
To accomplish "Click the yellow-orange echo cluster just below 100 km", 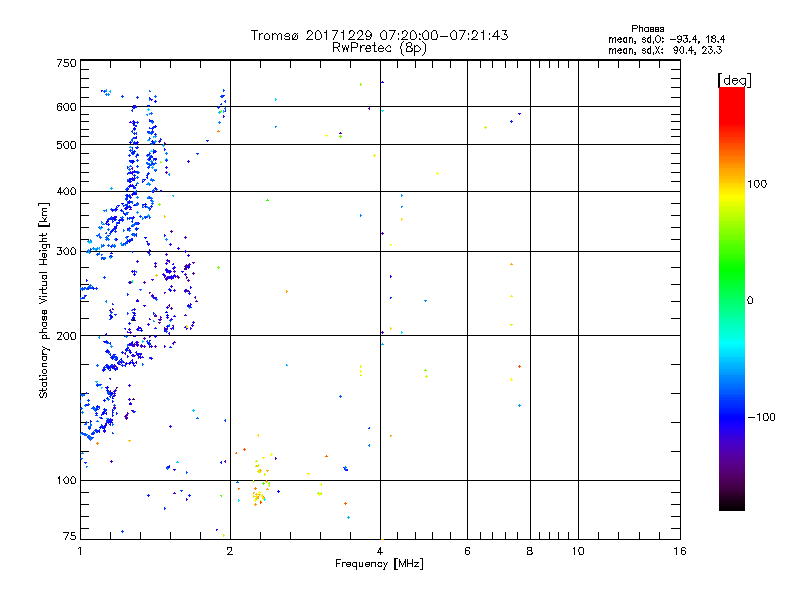I will point(258,496).
